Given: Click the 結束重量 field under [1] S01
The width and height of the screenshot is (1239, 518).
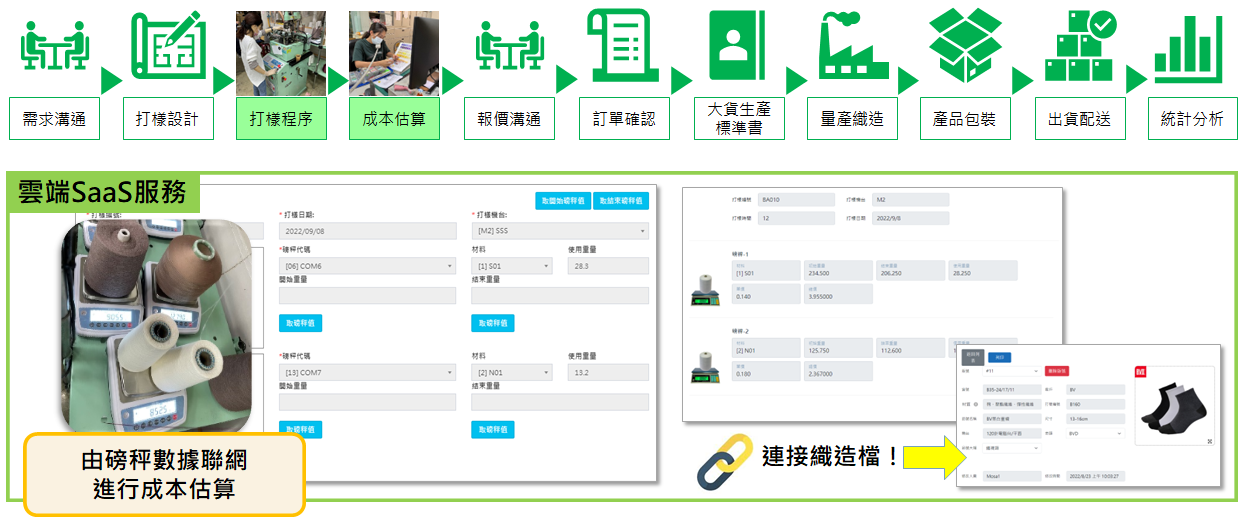Looking at the screenshot, I should (x=560, y=296).
